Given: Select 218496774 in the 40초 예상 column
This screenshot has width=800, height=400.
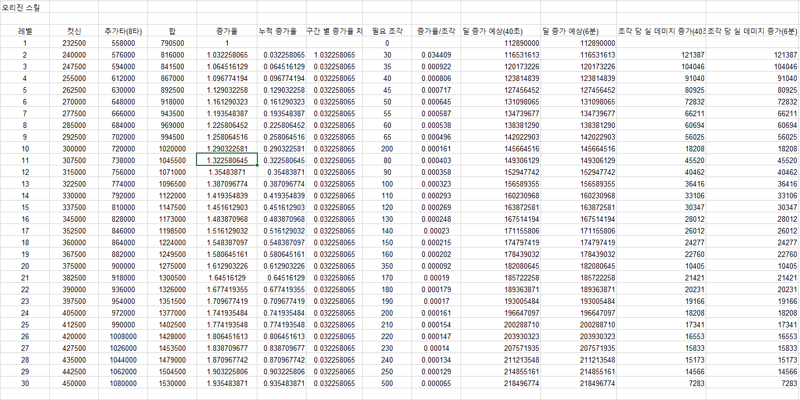Looking at the screenshot, I should click(x=501, y=383).
